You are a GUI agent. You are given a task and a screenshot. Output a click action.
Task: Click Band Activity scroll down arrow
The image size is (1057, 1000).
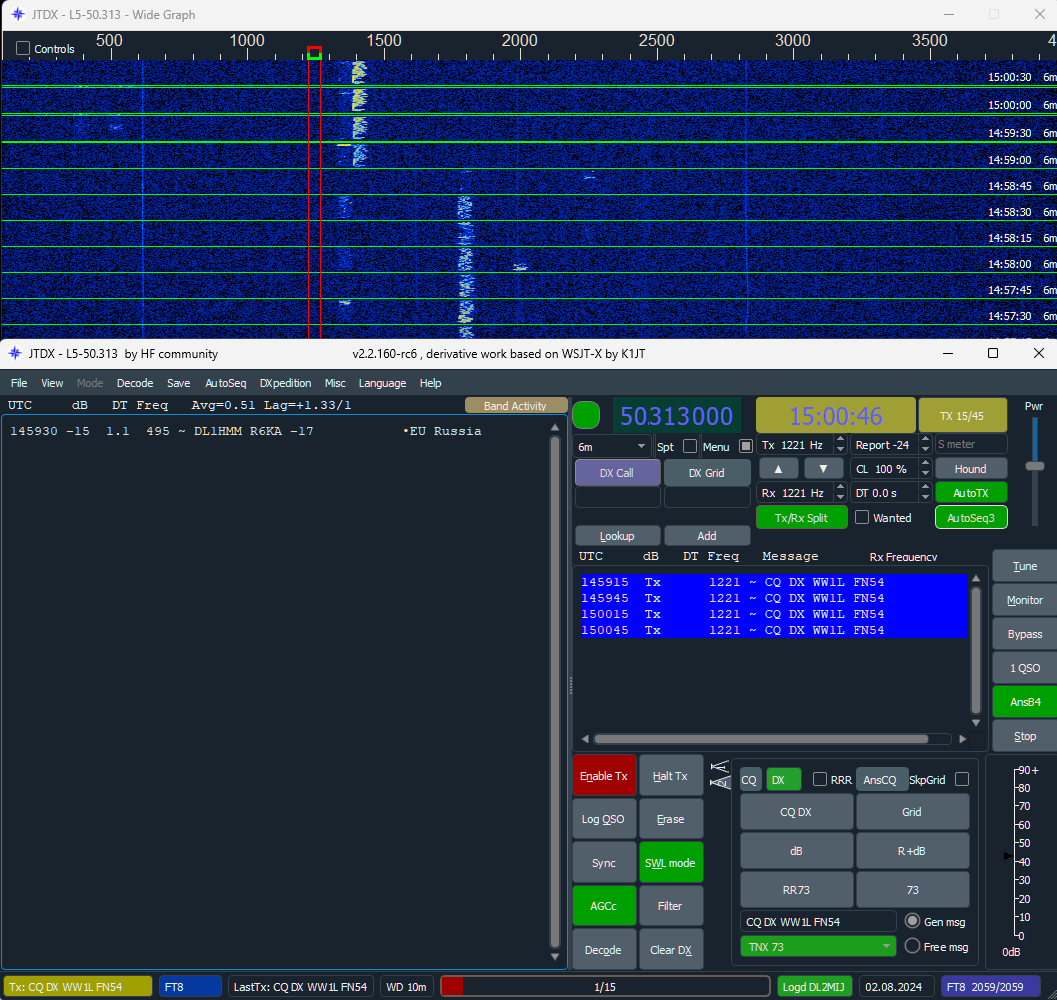click(x=555, y=956)
